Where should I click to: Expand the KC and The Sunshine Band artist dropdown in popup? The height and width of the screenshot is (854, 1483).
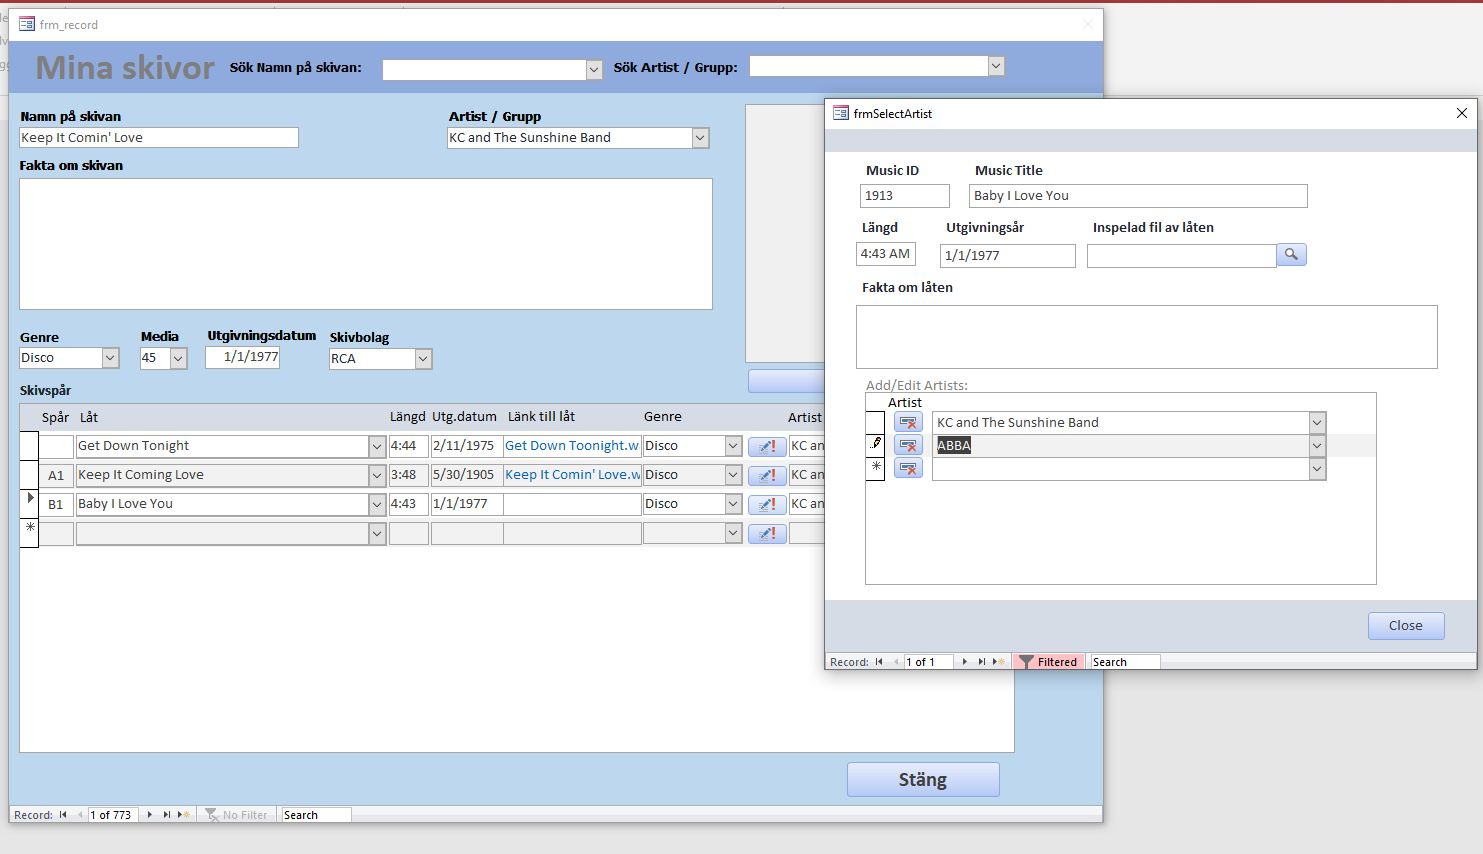point(1317,423)
